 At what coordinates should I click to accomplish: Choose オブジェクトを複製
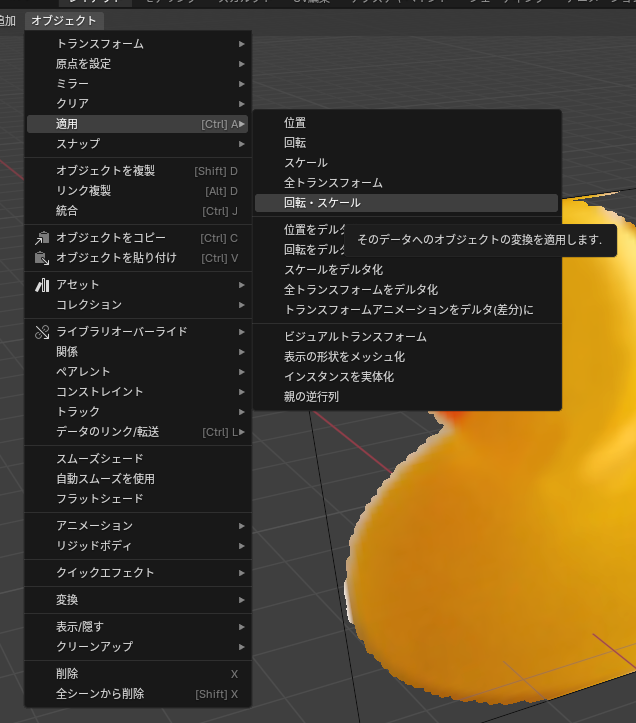click(137, 171)
